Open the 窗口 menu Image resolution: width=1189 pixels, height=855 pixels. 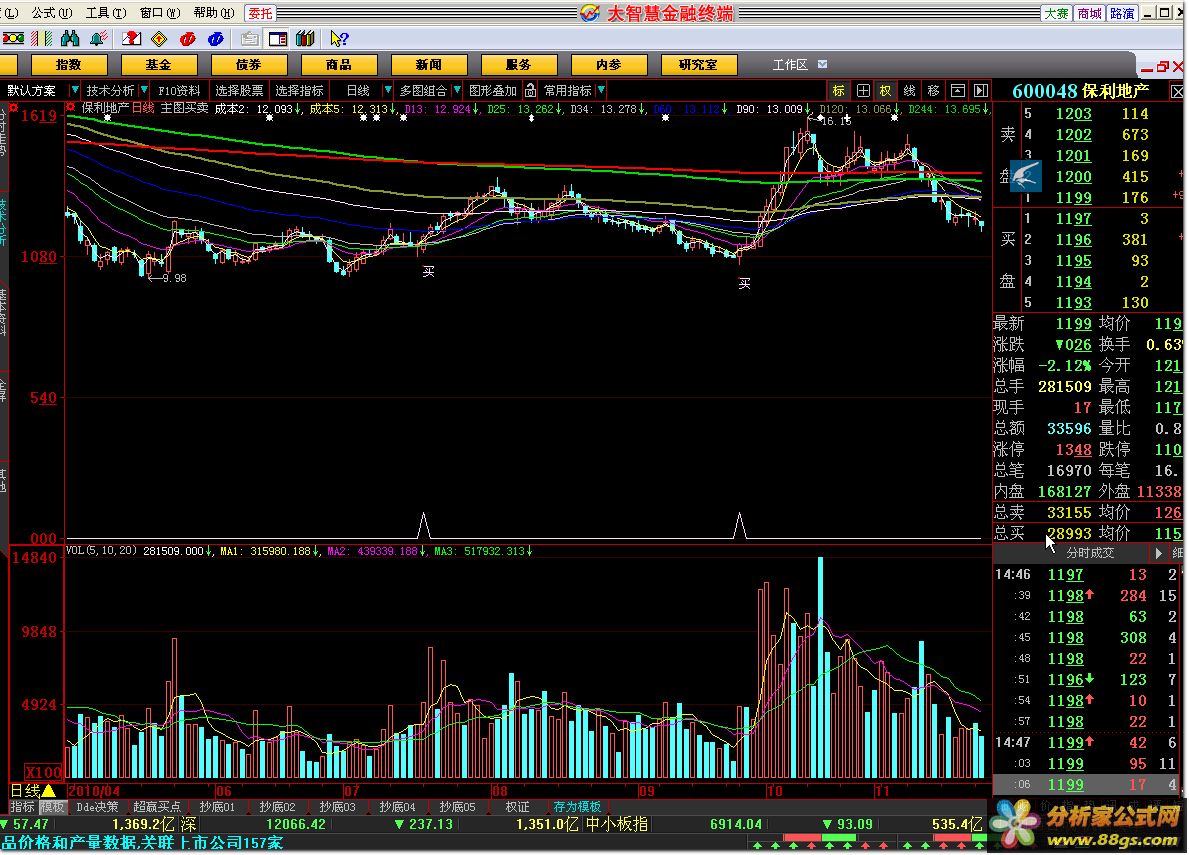(159, 13)
